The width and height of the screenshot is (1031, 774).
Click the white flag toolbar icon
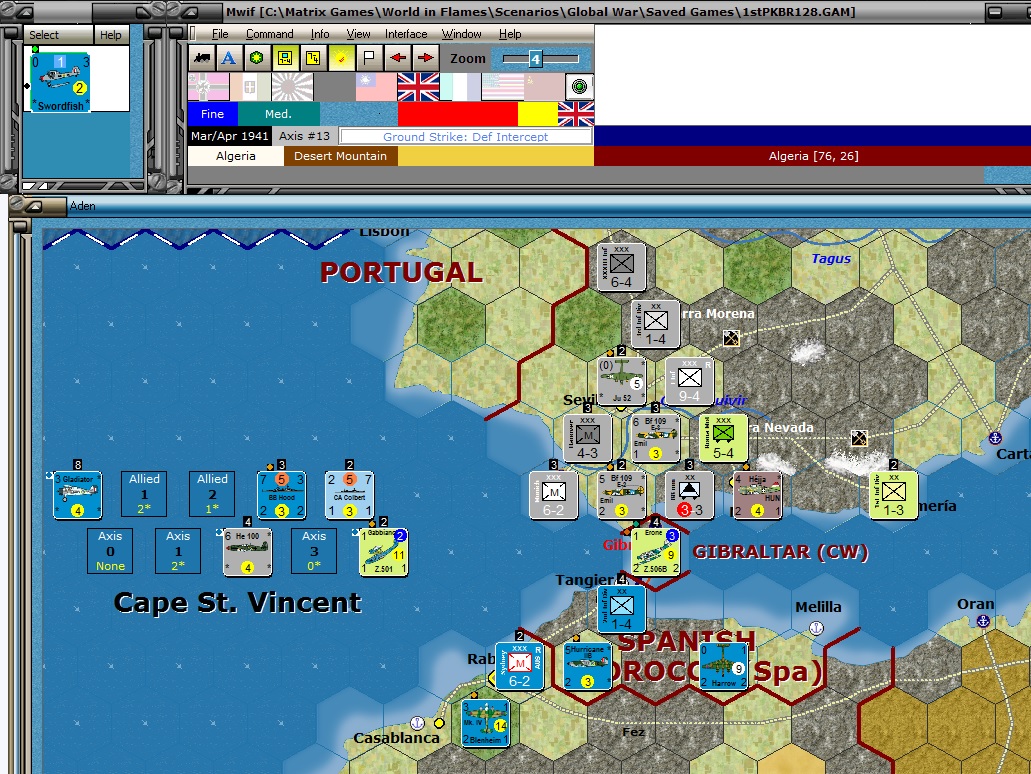click(369, 58)
